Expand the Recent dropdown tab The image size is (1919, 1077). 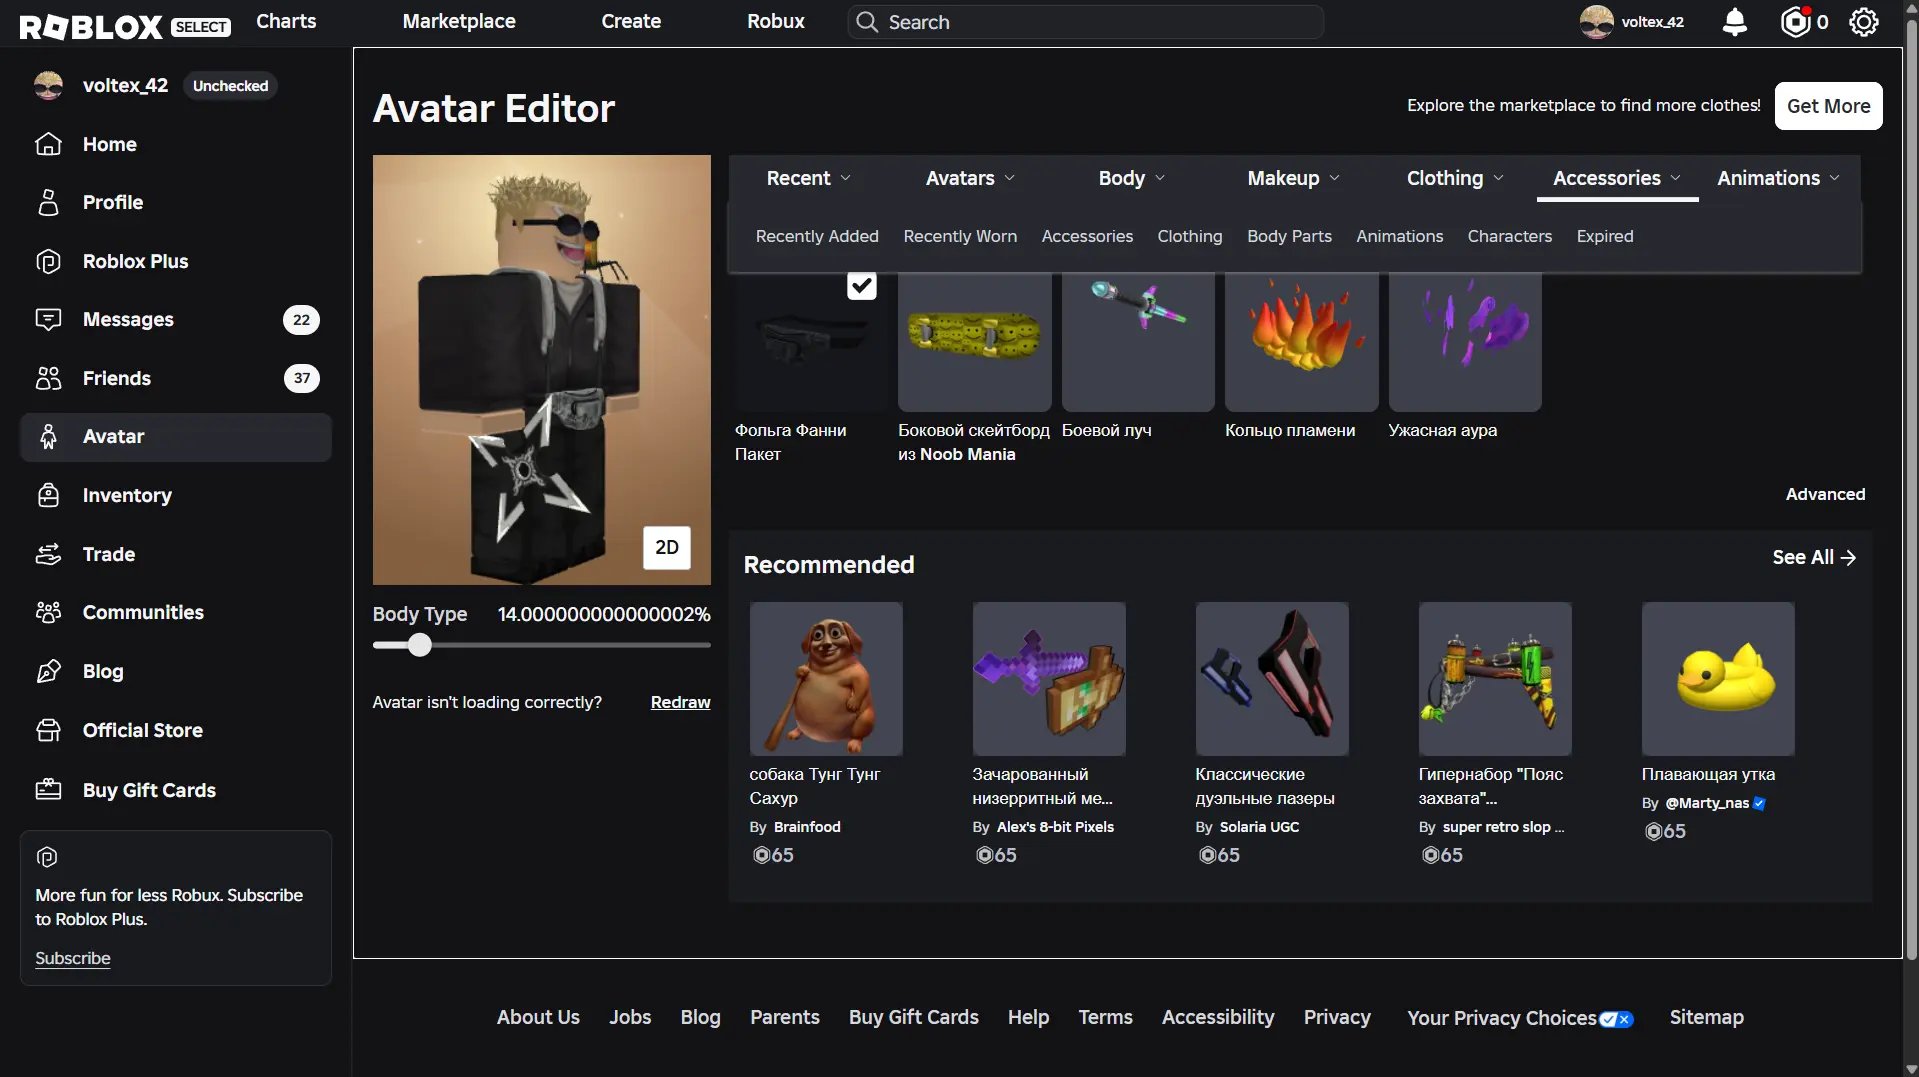[x=808, y=178]
